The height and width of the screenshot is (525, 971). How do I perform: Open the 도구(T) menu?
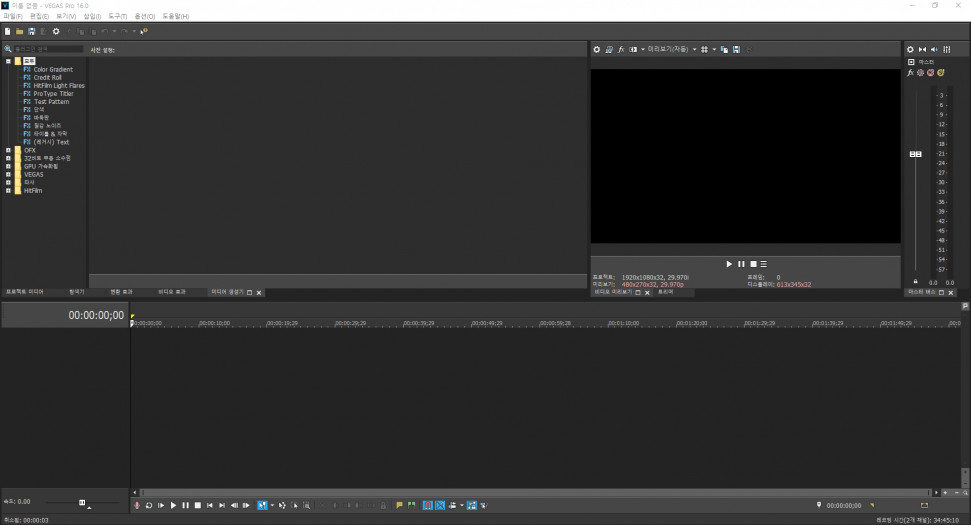coord(118,16)
